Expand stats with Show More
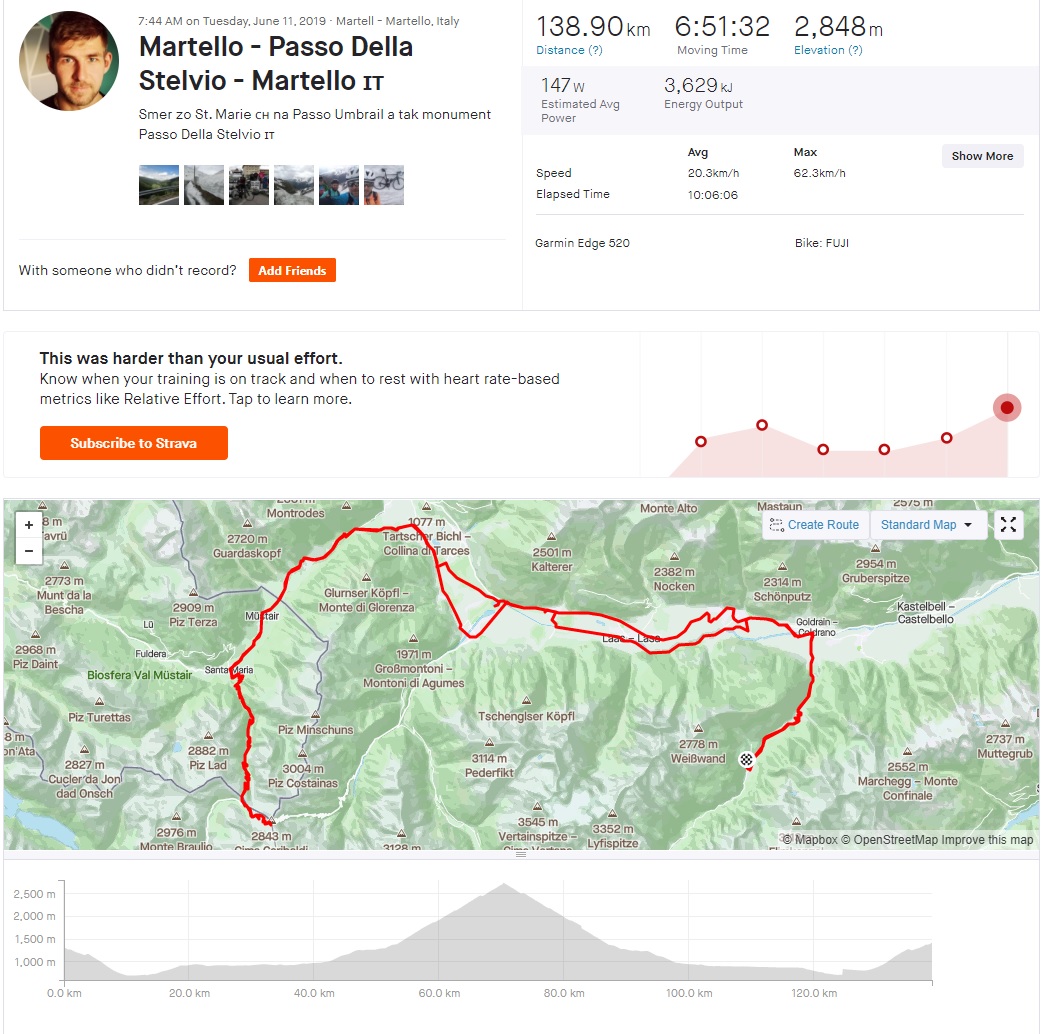The image size is (1043, 1034). coord(982,156)
